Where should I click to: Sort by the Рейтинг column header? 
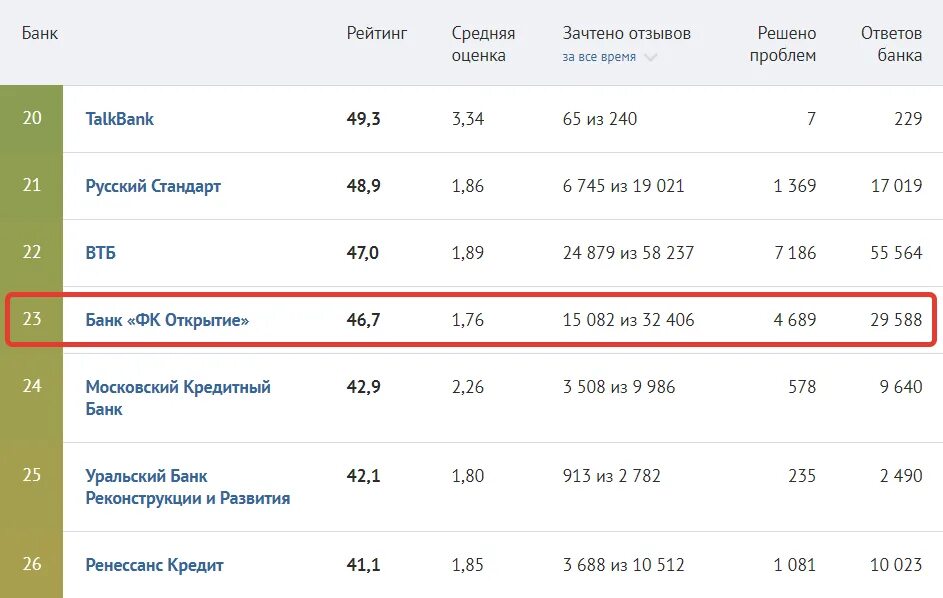coord(377,34)
